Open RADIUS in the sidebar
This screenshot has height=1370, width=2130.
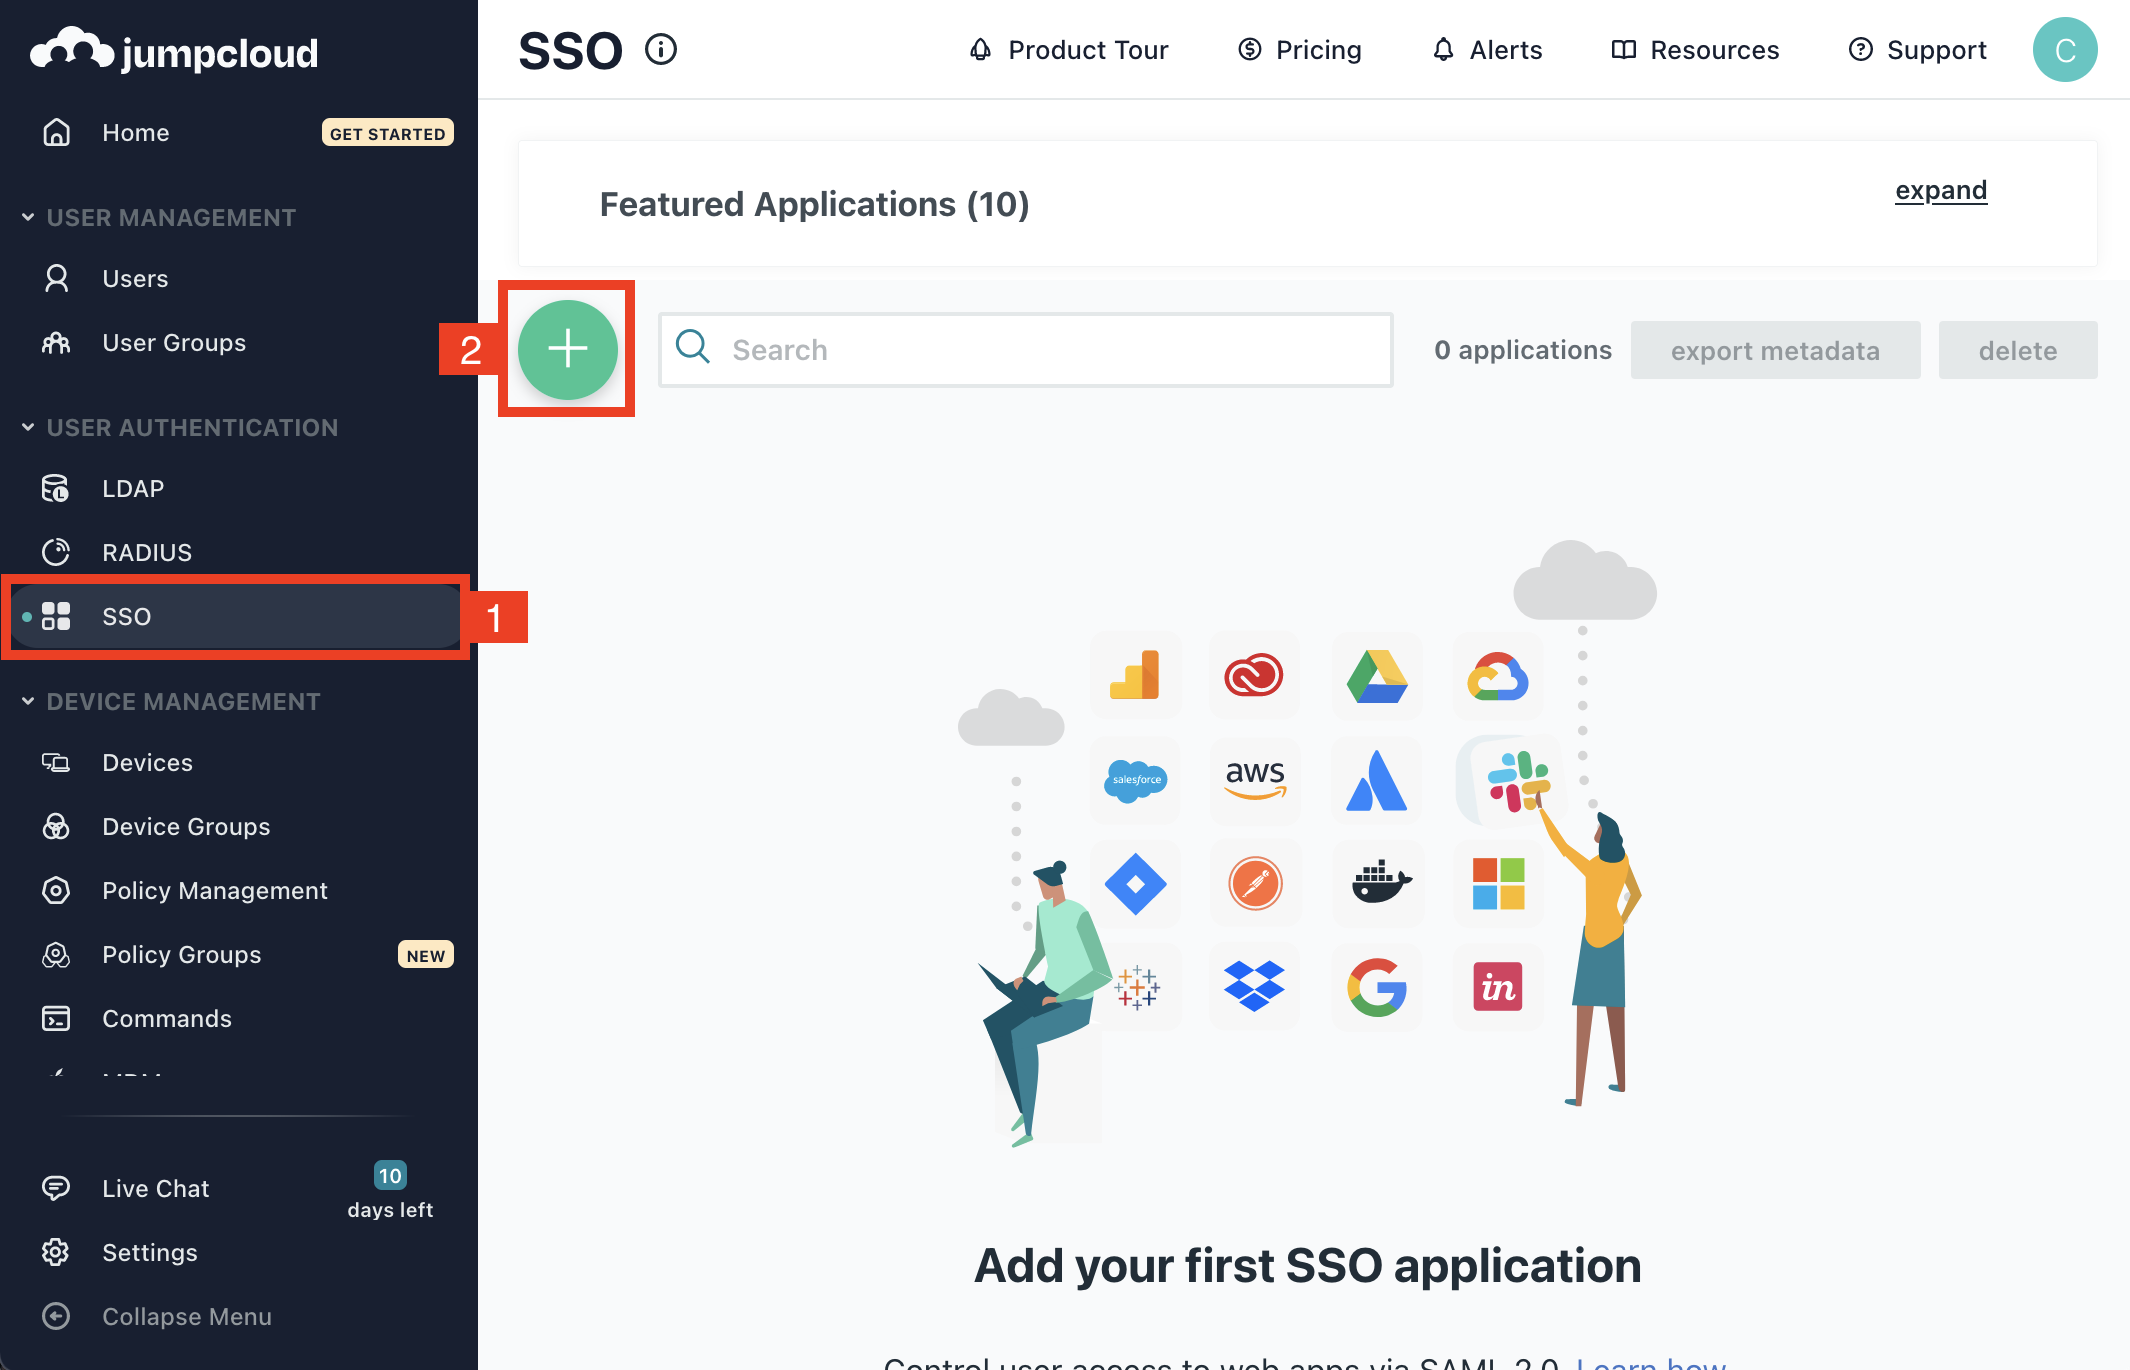coord(146,553)
